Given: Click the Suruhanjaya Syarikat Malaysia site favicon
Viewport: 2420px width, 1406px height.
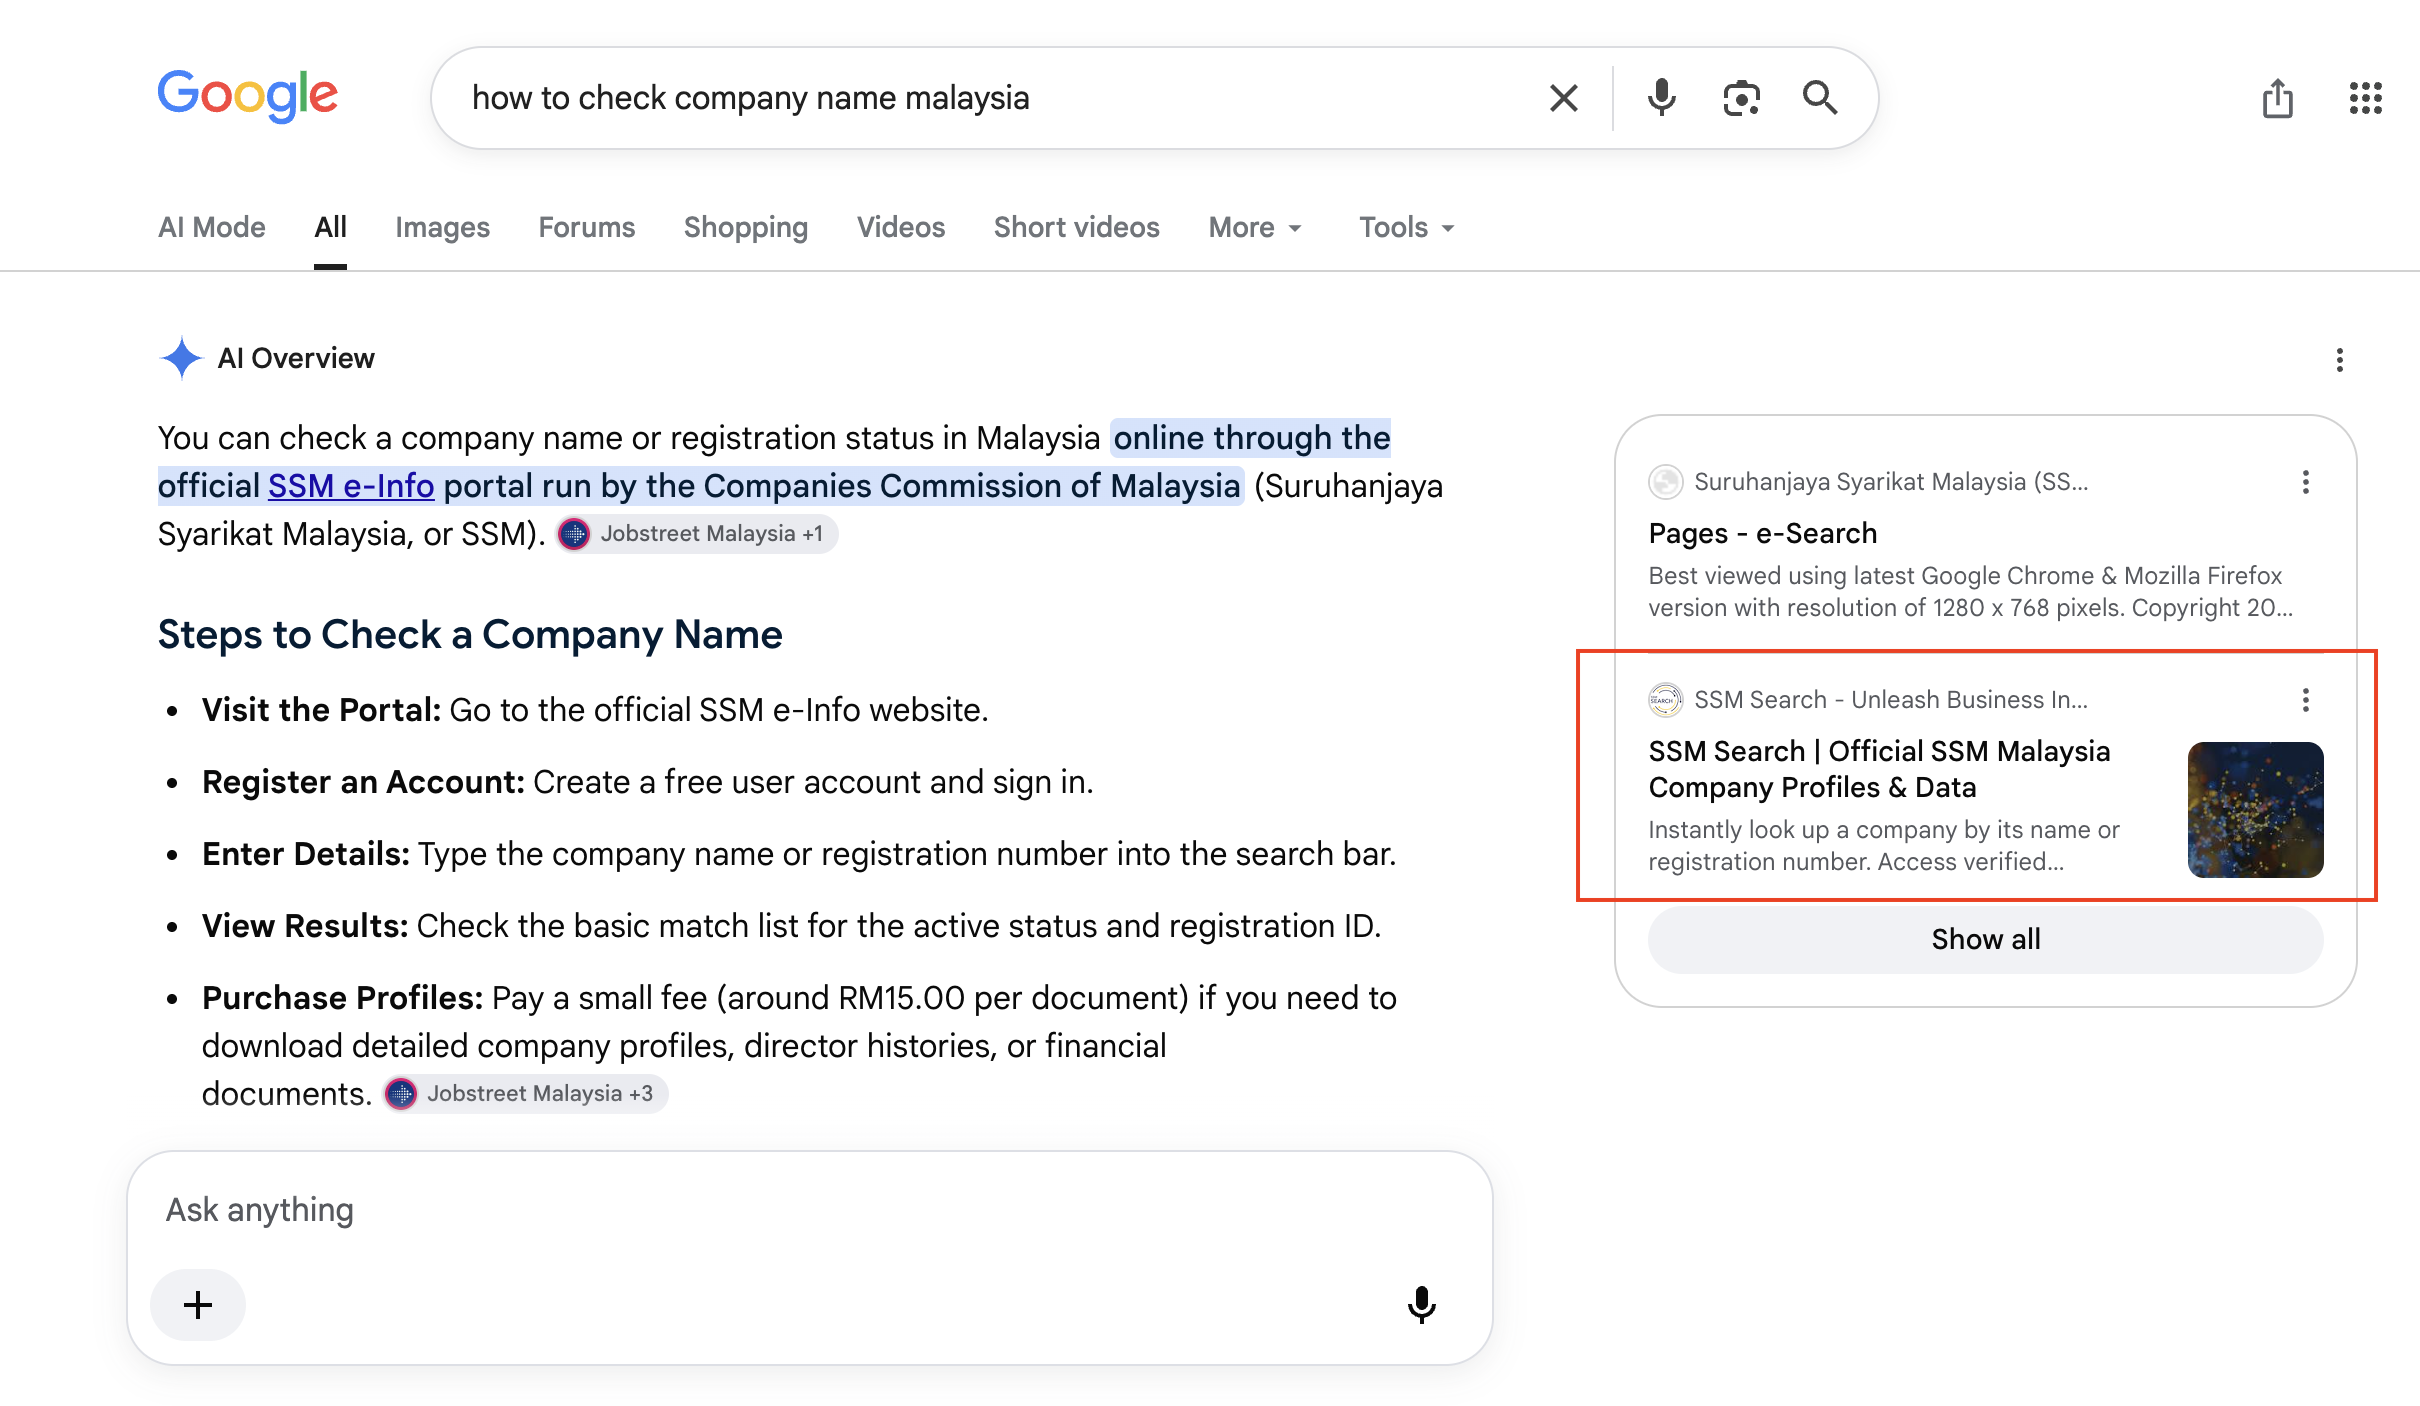Looking at the screenshot, I should tap(1665, 482).
